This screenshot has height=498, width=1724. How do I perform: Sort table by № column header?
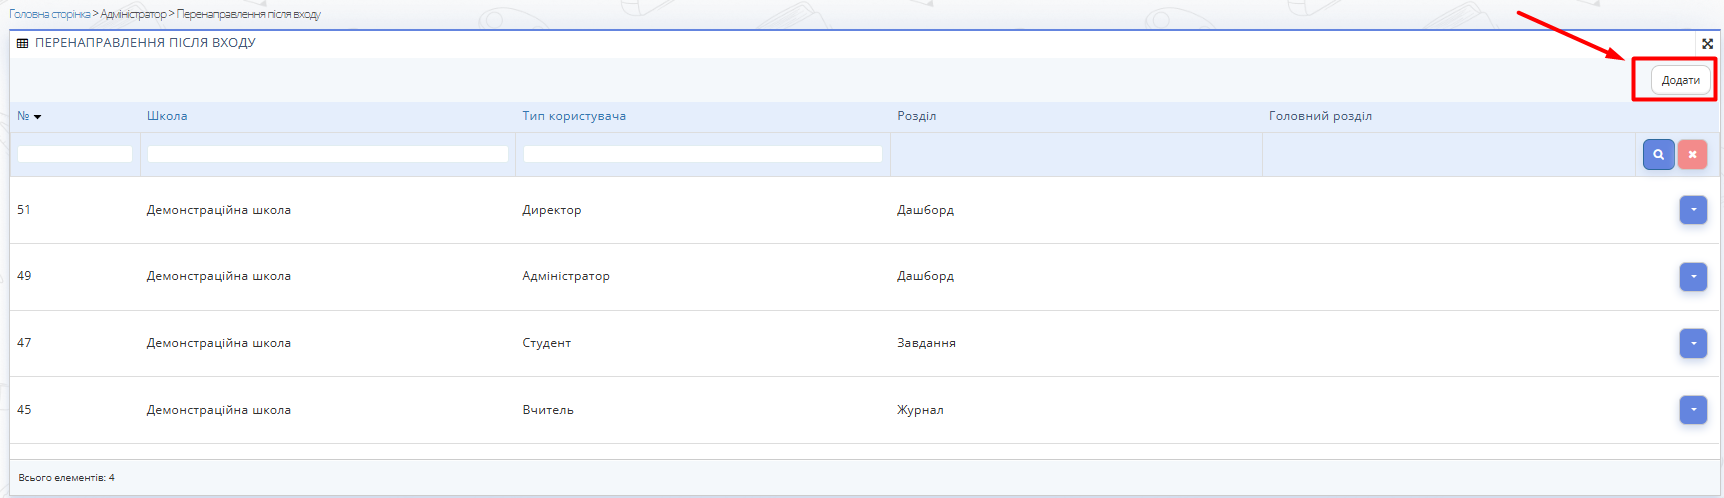coord(28,117)
